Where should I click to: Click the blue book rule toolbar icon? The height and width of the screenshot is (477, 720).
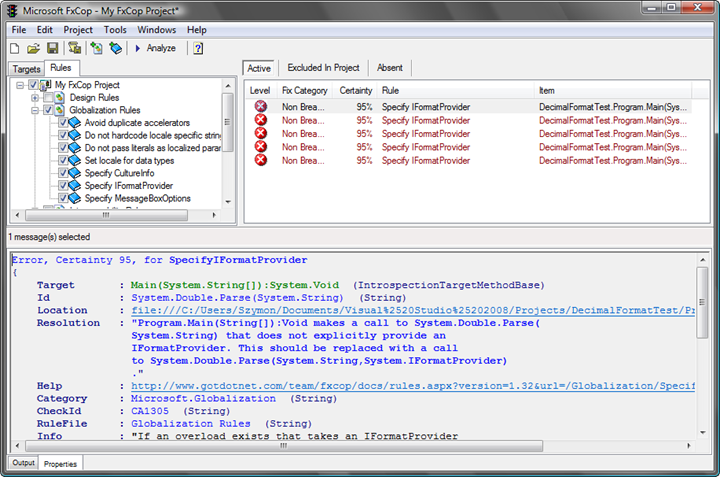[x=116, y=48]
